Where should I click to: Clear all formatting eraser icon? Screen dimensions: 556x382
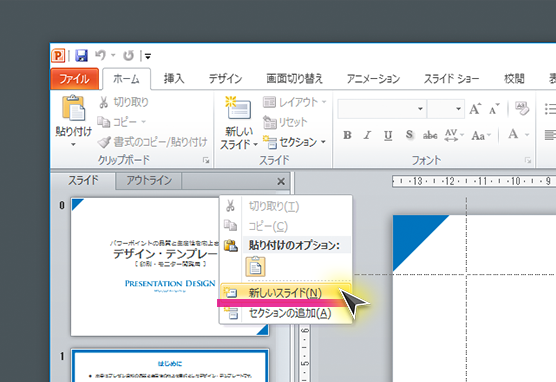pyautogui.click(x=522, y=109)
